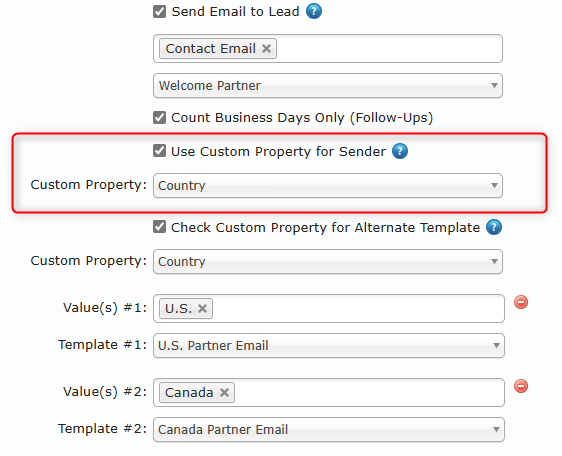Open the Template #2 Canada Partner Email dropdown
562x456 pixels.
coord(329,429)
